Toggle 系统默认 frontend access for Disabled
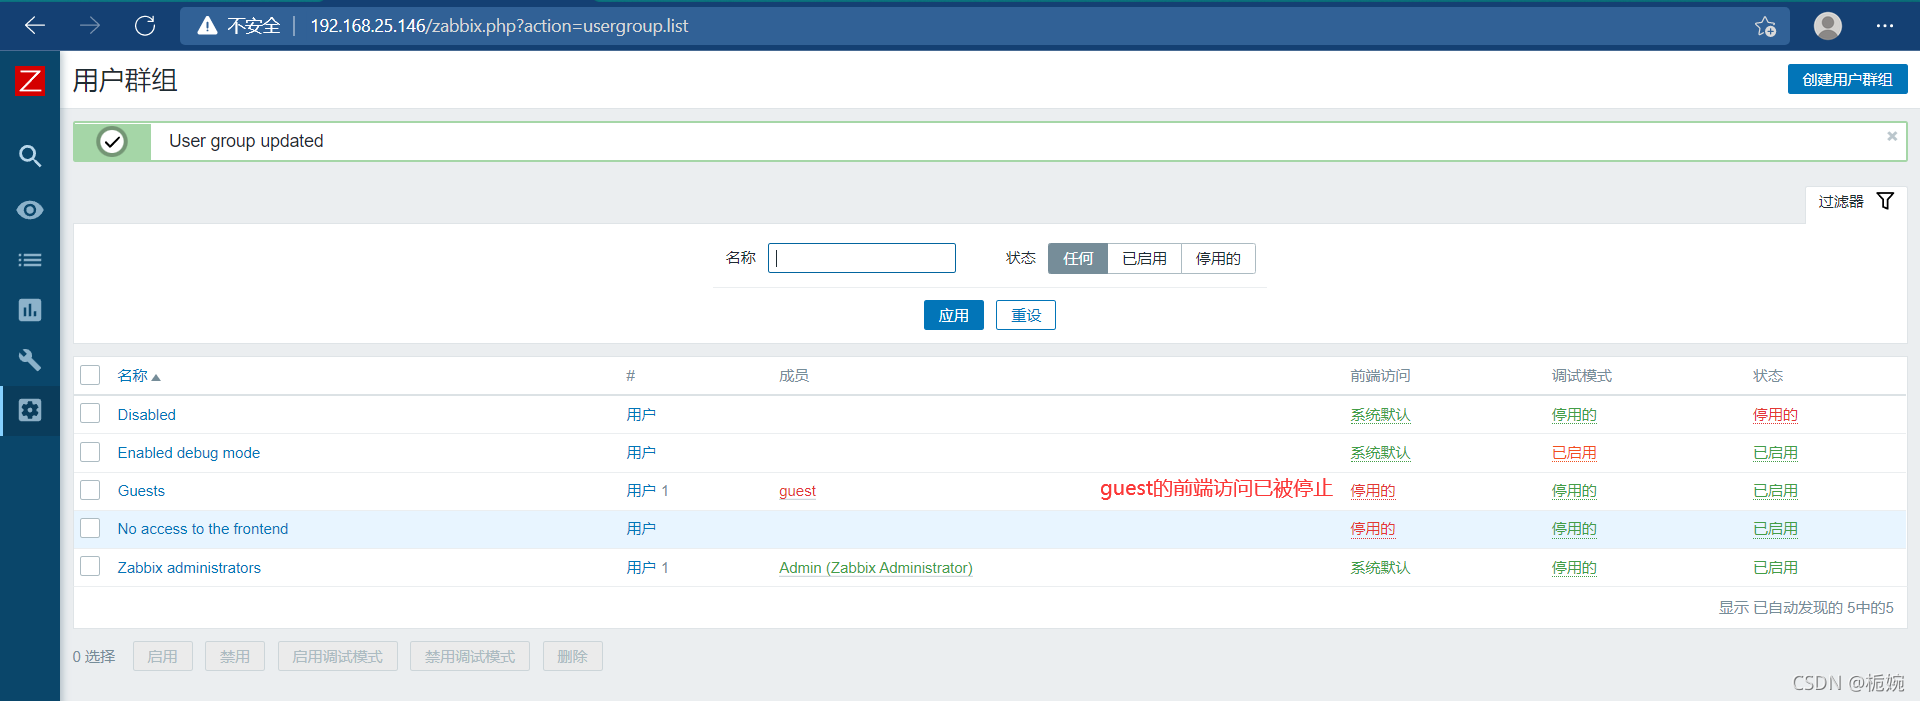Image resolution: width=1920 pixels, height=701 pixels. (1380, 415)
